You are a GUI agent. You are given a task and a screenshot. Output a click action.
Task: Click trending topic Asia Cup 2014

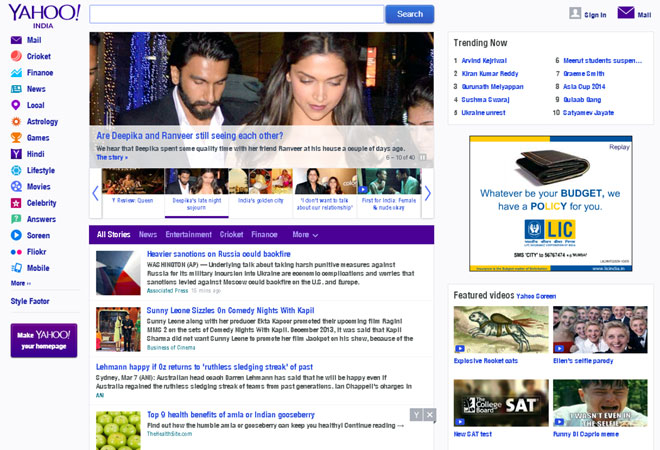[584, 87]
